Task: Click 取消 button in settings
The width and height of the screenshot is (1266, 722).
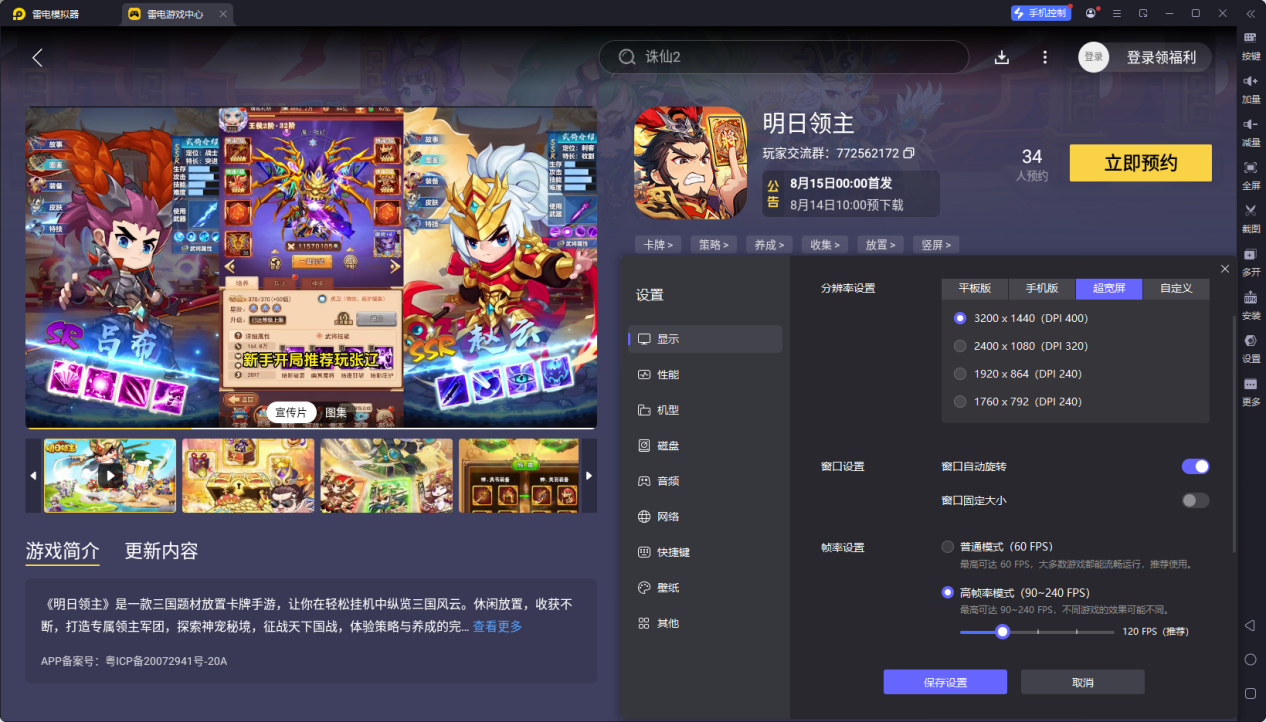Action: (1082, 682)
